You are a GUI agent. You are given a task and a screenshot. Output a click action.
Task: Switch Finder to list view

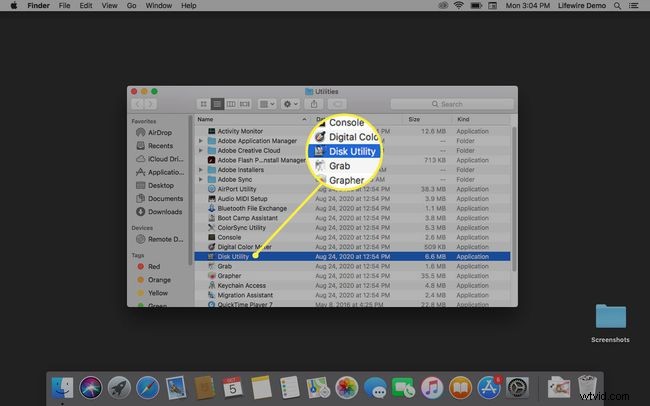tap(217, 104)
